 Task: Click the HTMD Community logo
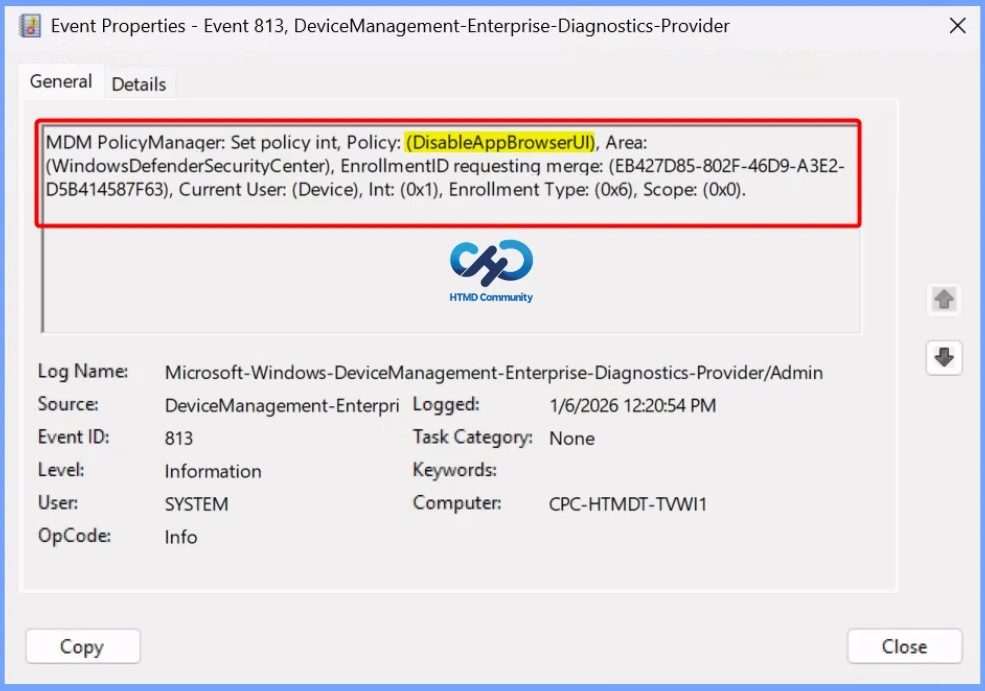tap(491, 265)
